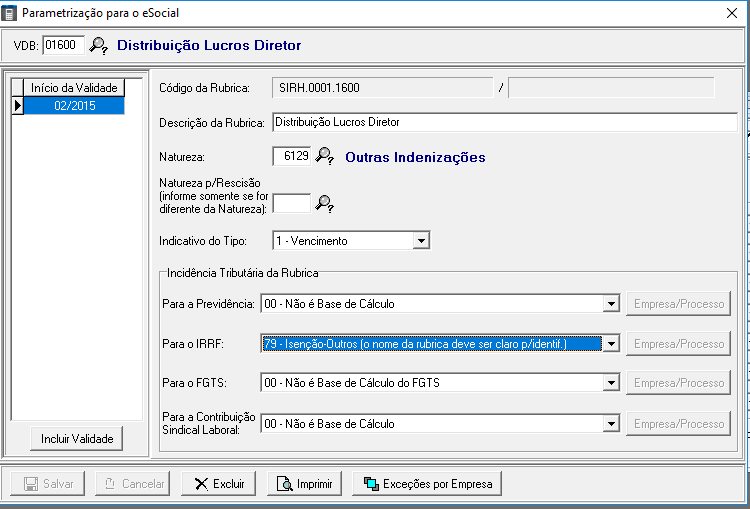Viewport: 750px width, 509px height.
Task: Close the Parametrização para o eSocial window
Action: click(731, 13)
